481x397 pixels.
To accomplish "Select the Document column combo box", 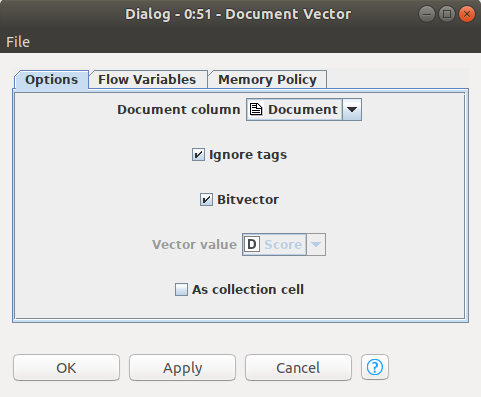I will coord(304,109).
